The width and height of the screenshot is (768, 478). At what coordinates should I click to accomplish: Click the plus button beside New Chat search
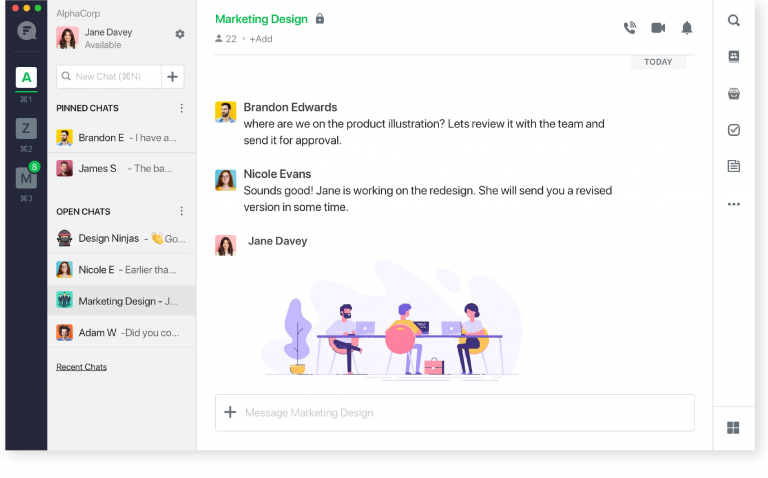click(172, 77)
